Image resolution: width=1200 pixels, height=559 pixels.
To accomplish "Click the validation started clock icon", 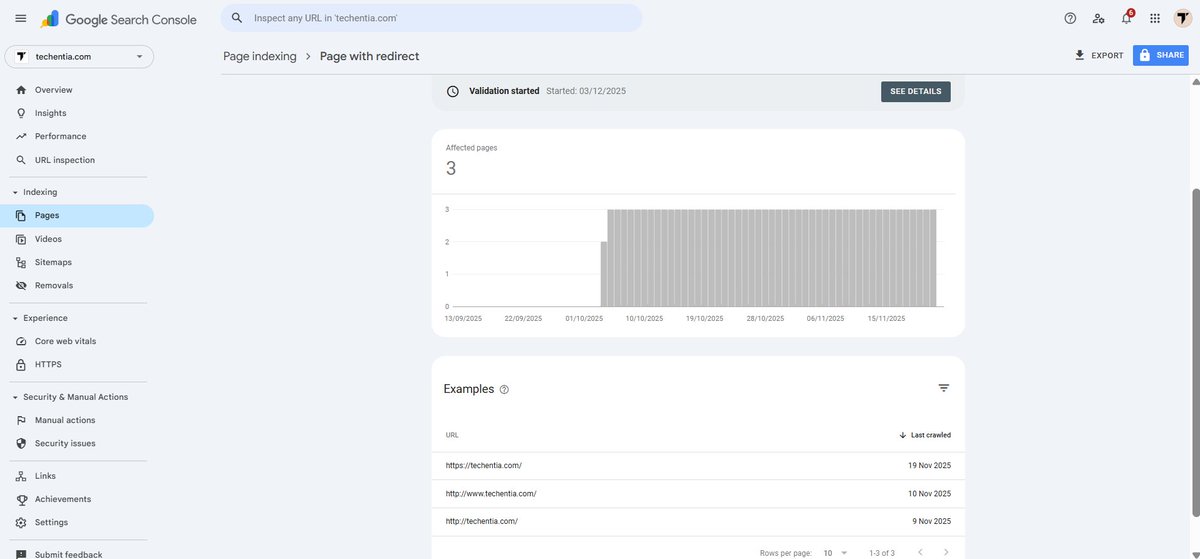I will [x=453, y=91].
